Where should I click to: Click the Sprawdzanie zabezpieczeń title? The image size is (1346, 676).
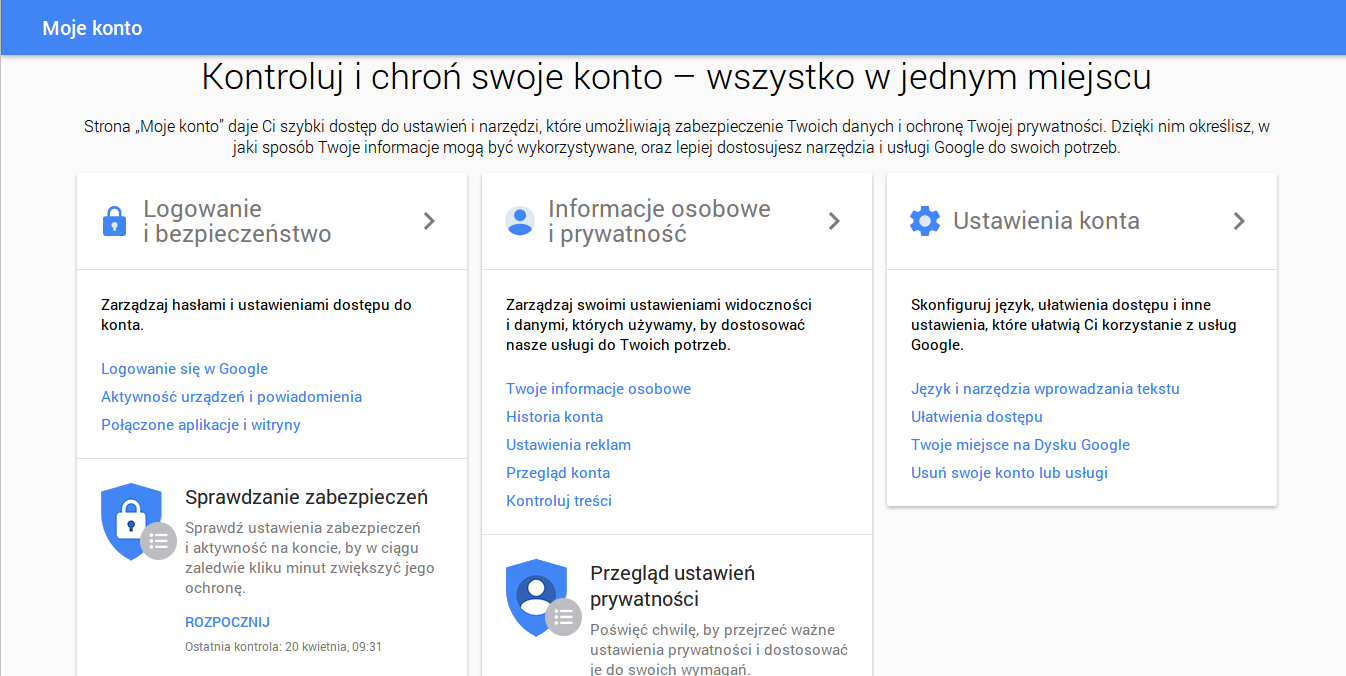pyautogui.click(x=307, y=497)
